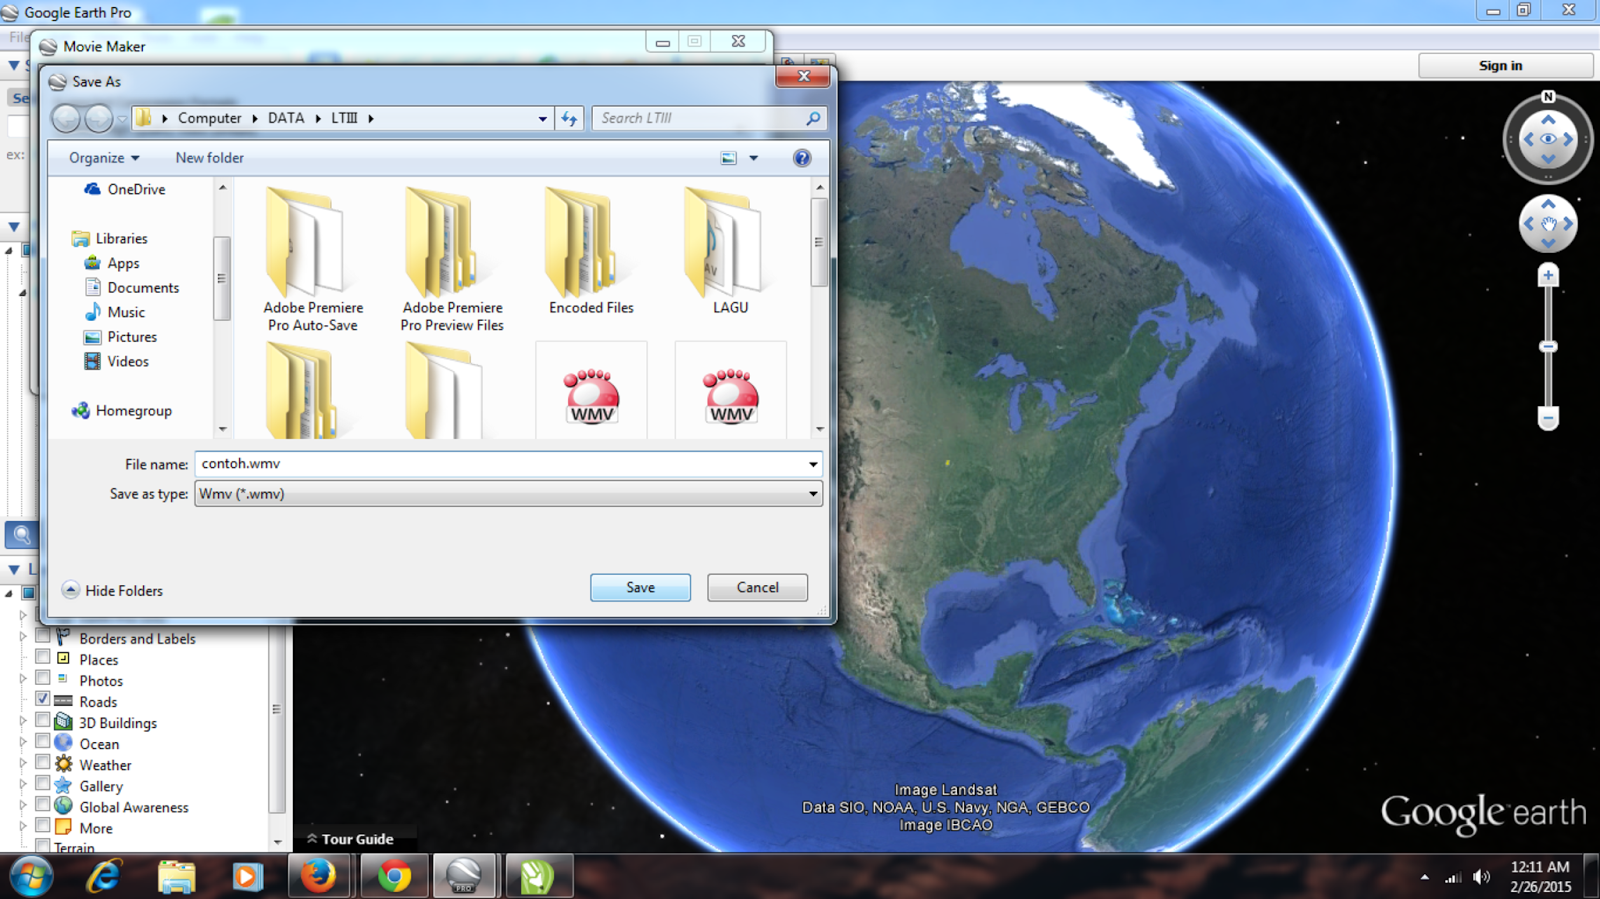Click the zoom out minus button on Google Earth

click(1548, 418)
